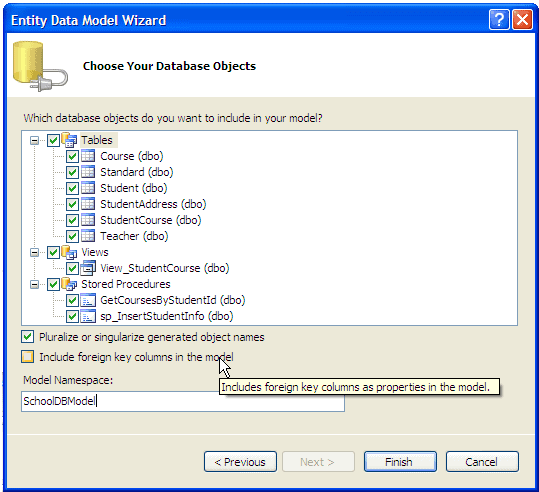Select the Tables folder icon

point(69,140)
